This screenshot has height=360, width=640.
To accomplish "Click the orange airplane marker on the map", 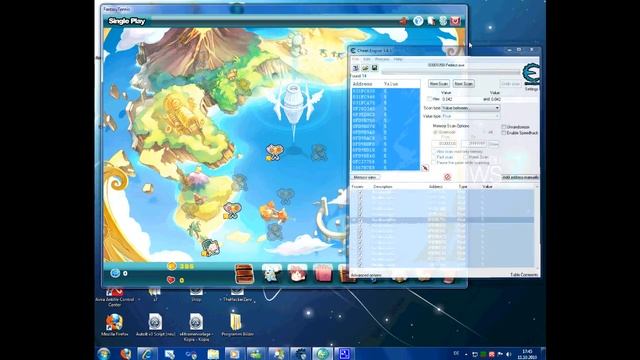I will point(273,213).
